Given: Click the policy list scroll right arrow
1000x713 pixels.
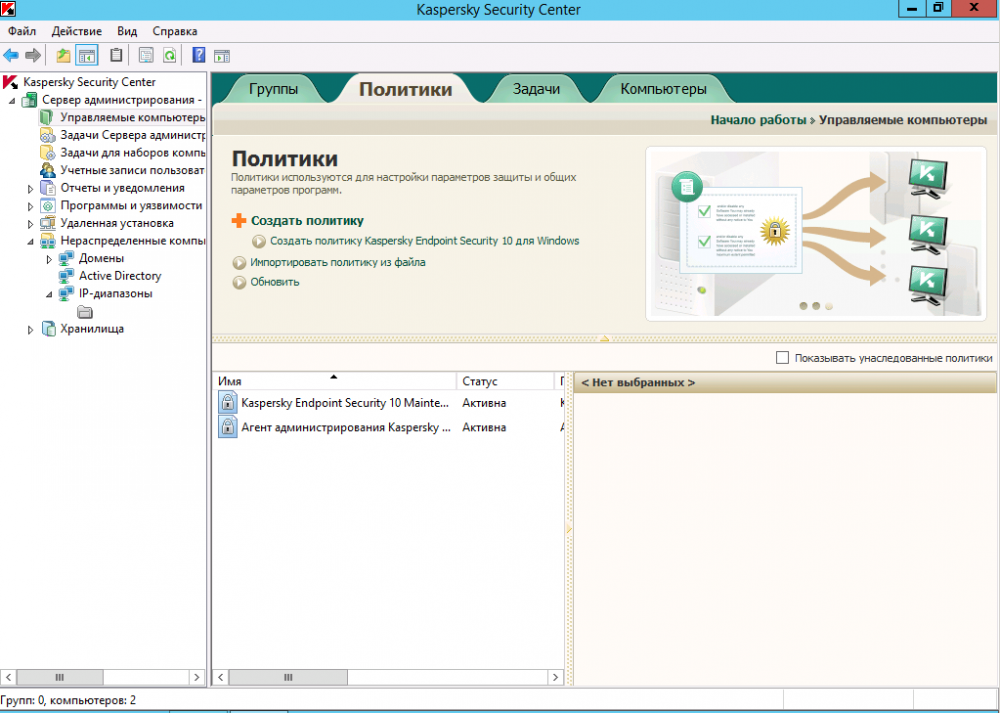Looking at the screenshot, I should coord(555,677).
